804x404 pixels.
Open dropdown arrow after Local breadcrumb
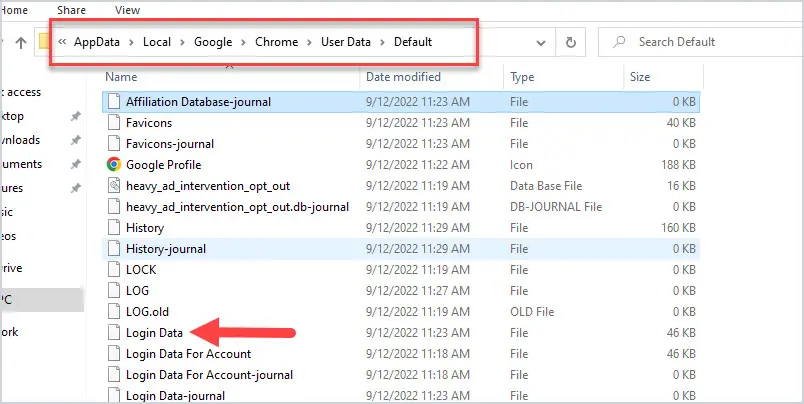(183, 43)
